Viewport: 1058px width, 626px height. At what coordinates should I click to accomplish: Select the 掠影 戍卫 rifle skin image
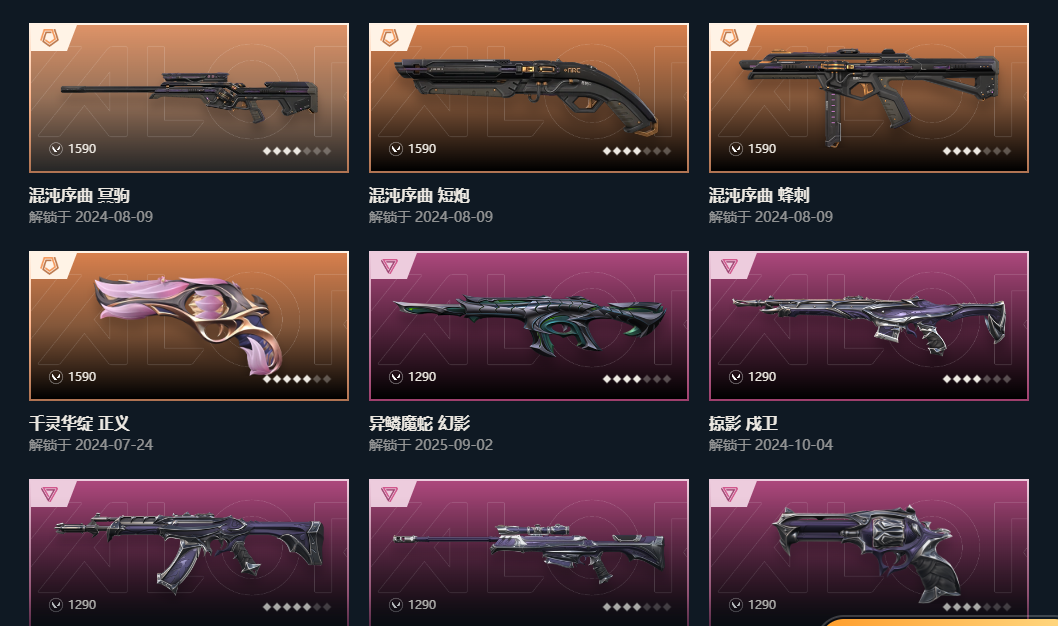pyautogui.click(x=869, y=326)
